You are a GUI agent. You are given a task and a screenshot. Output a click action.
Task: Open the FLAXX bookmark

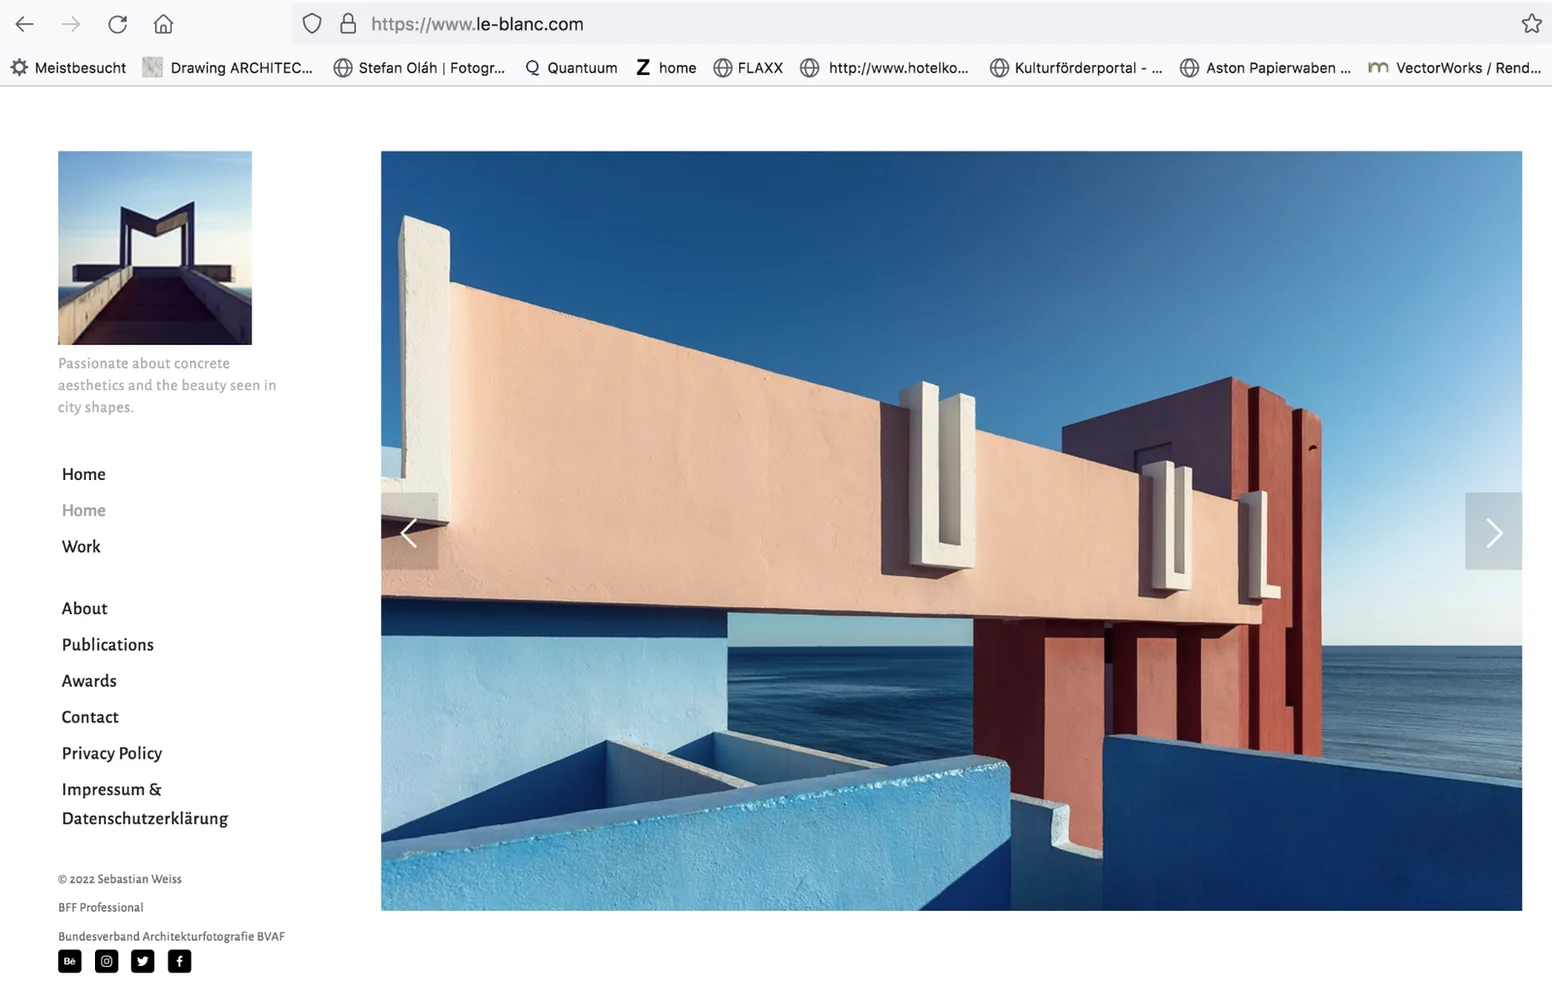click(748, 68)
